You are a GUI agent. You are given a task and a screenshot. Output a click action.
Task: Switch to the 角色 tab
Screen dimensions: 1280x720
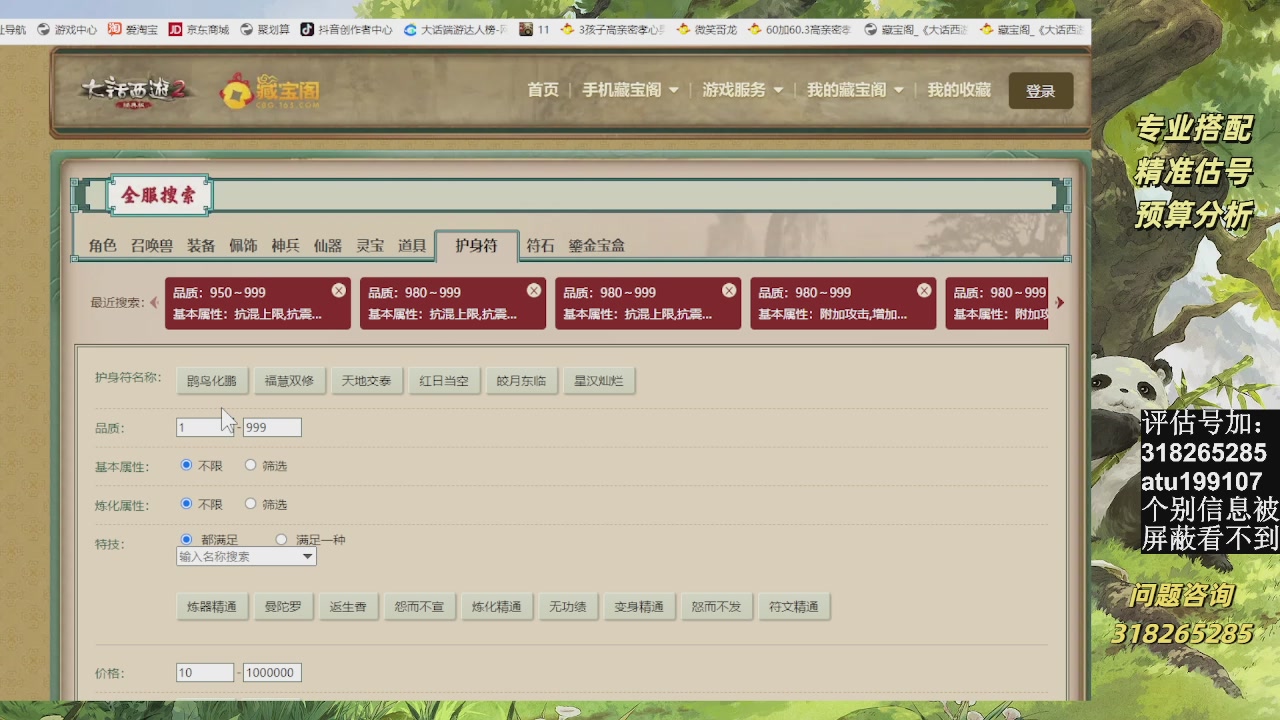click(x=102, y=245)
